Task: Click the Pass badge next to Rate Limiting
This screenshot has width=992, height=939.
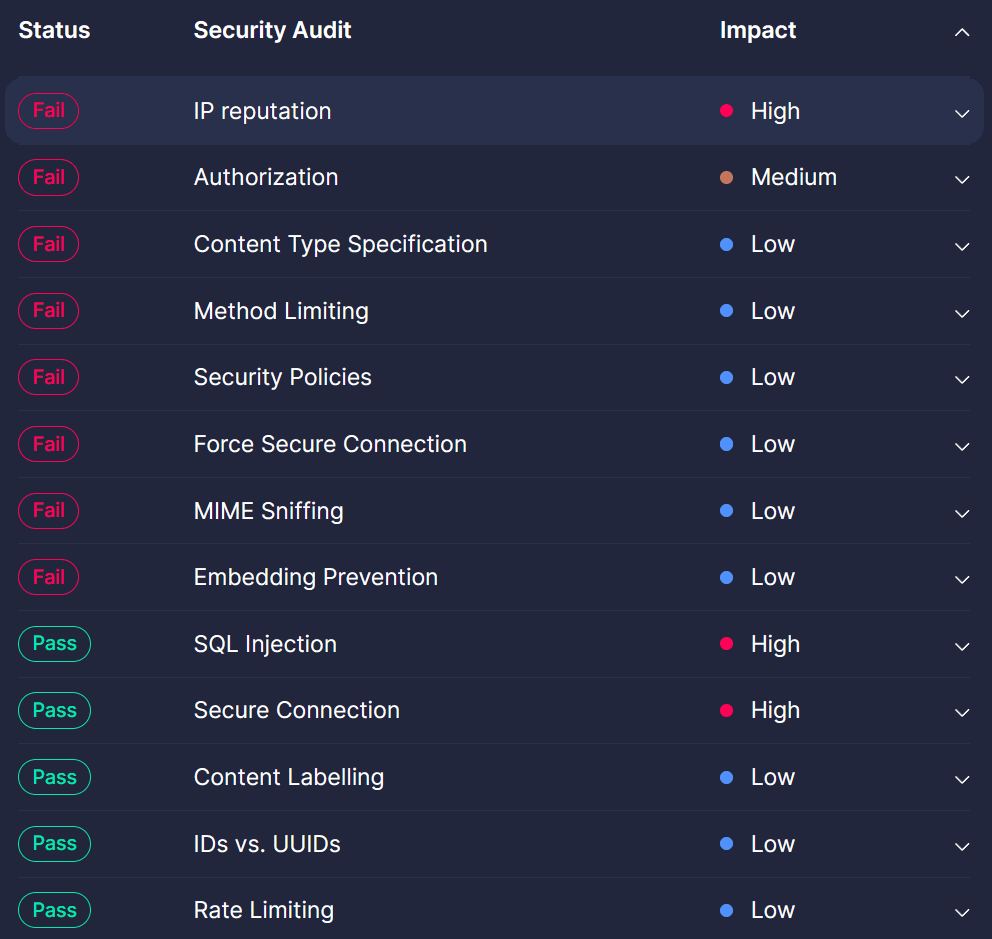Action: [54, 910]
